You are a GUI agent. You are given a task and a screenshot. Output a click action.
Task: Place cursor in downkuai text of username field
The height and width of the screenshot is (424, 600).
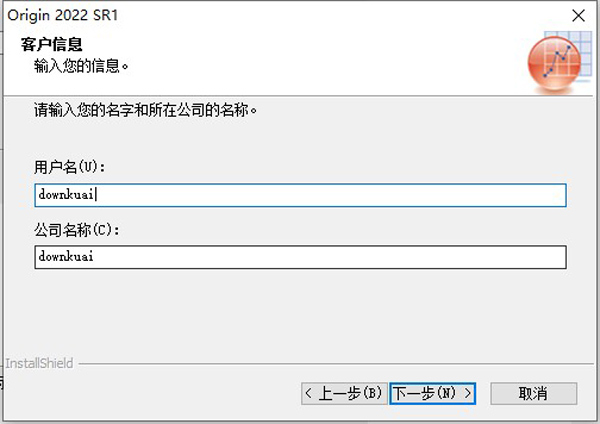point(66,194)
